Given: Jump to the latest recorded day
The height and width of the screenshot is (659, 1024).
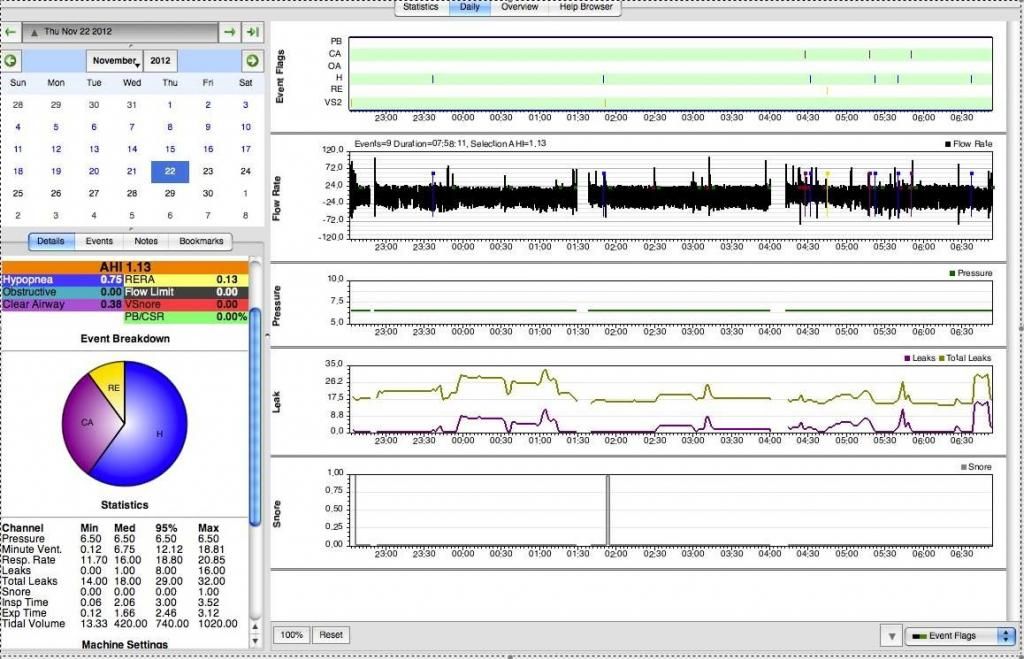Looking at the screenshot, I should pos(253,32).
